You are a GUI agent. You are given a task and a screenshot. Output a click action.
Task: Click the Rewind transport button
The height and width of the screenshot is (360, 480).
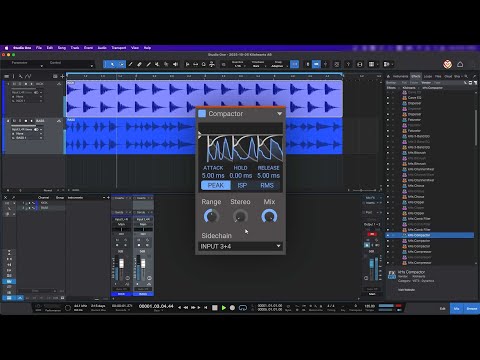tap(186, 308)
